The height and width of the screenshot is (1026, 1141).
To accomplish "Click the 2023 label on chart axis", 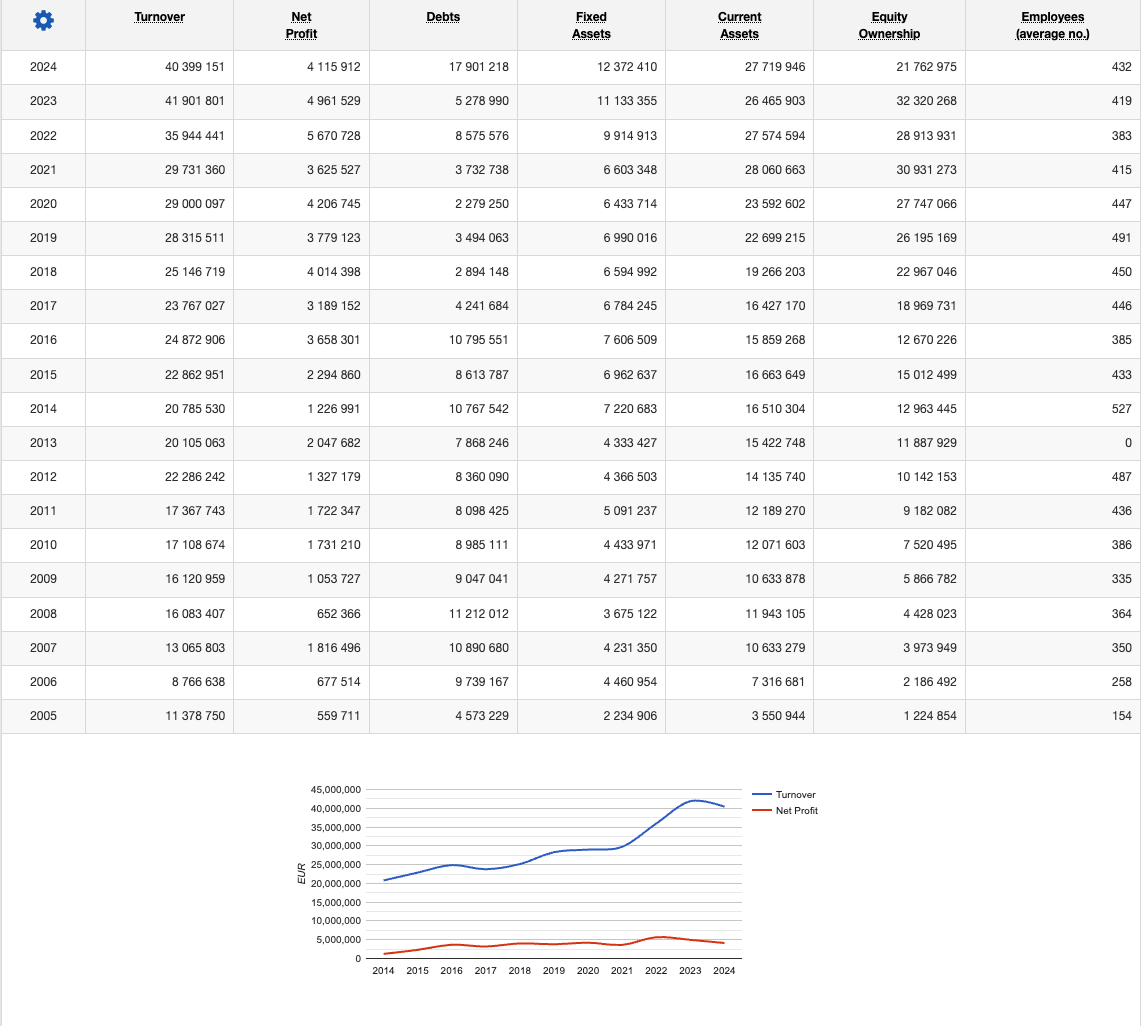I will coord(690,971).
